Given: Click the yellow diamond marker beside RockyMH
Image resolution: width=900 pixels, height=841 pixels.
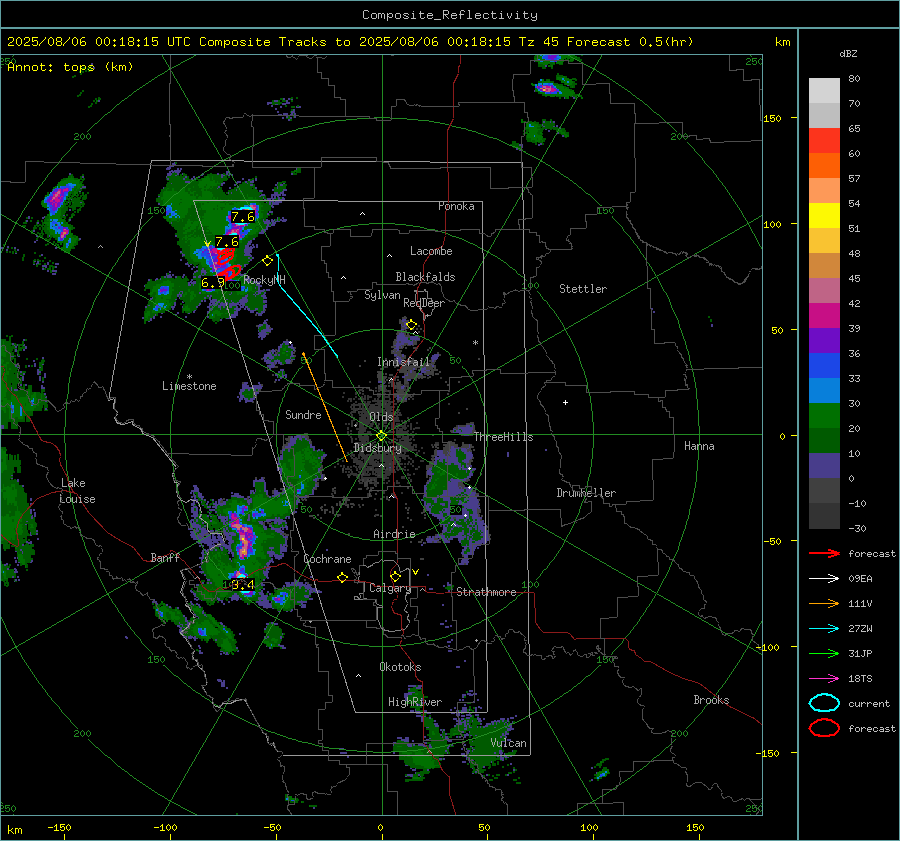Looking at the screenshot, I should point(267,261).
